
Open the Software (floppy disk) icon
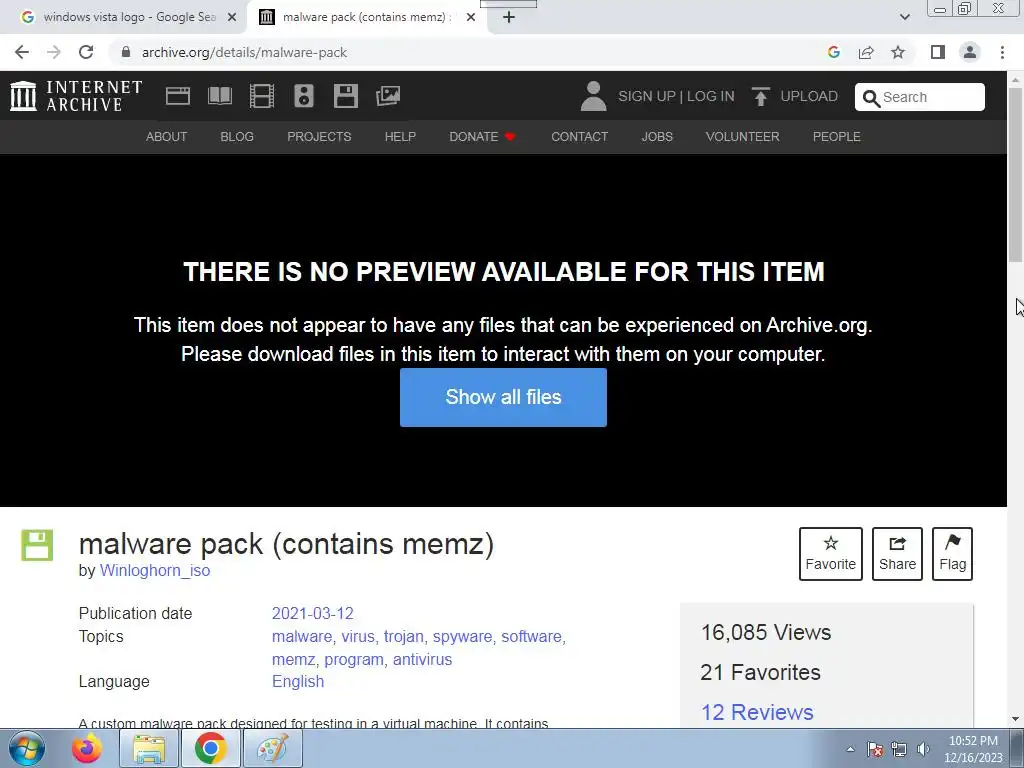[x=345, y=96]
